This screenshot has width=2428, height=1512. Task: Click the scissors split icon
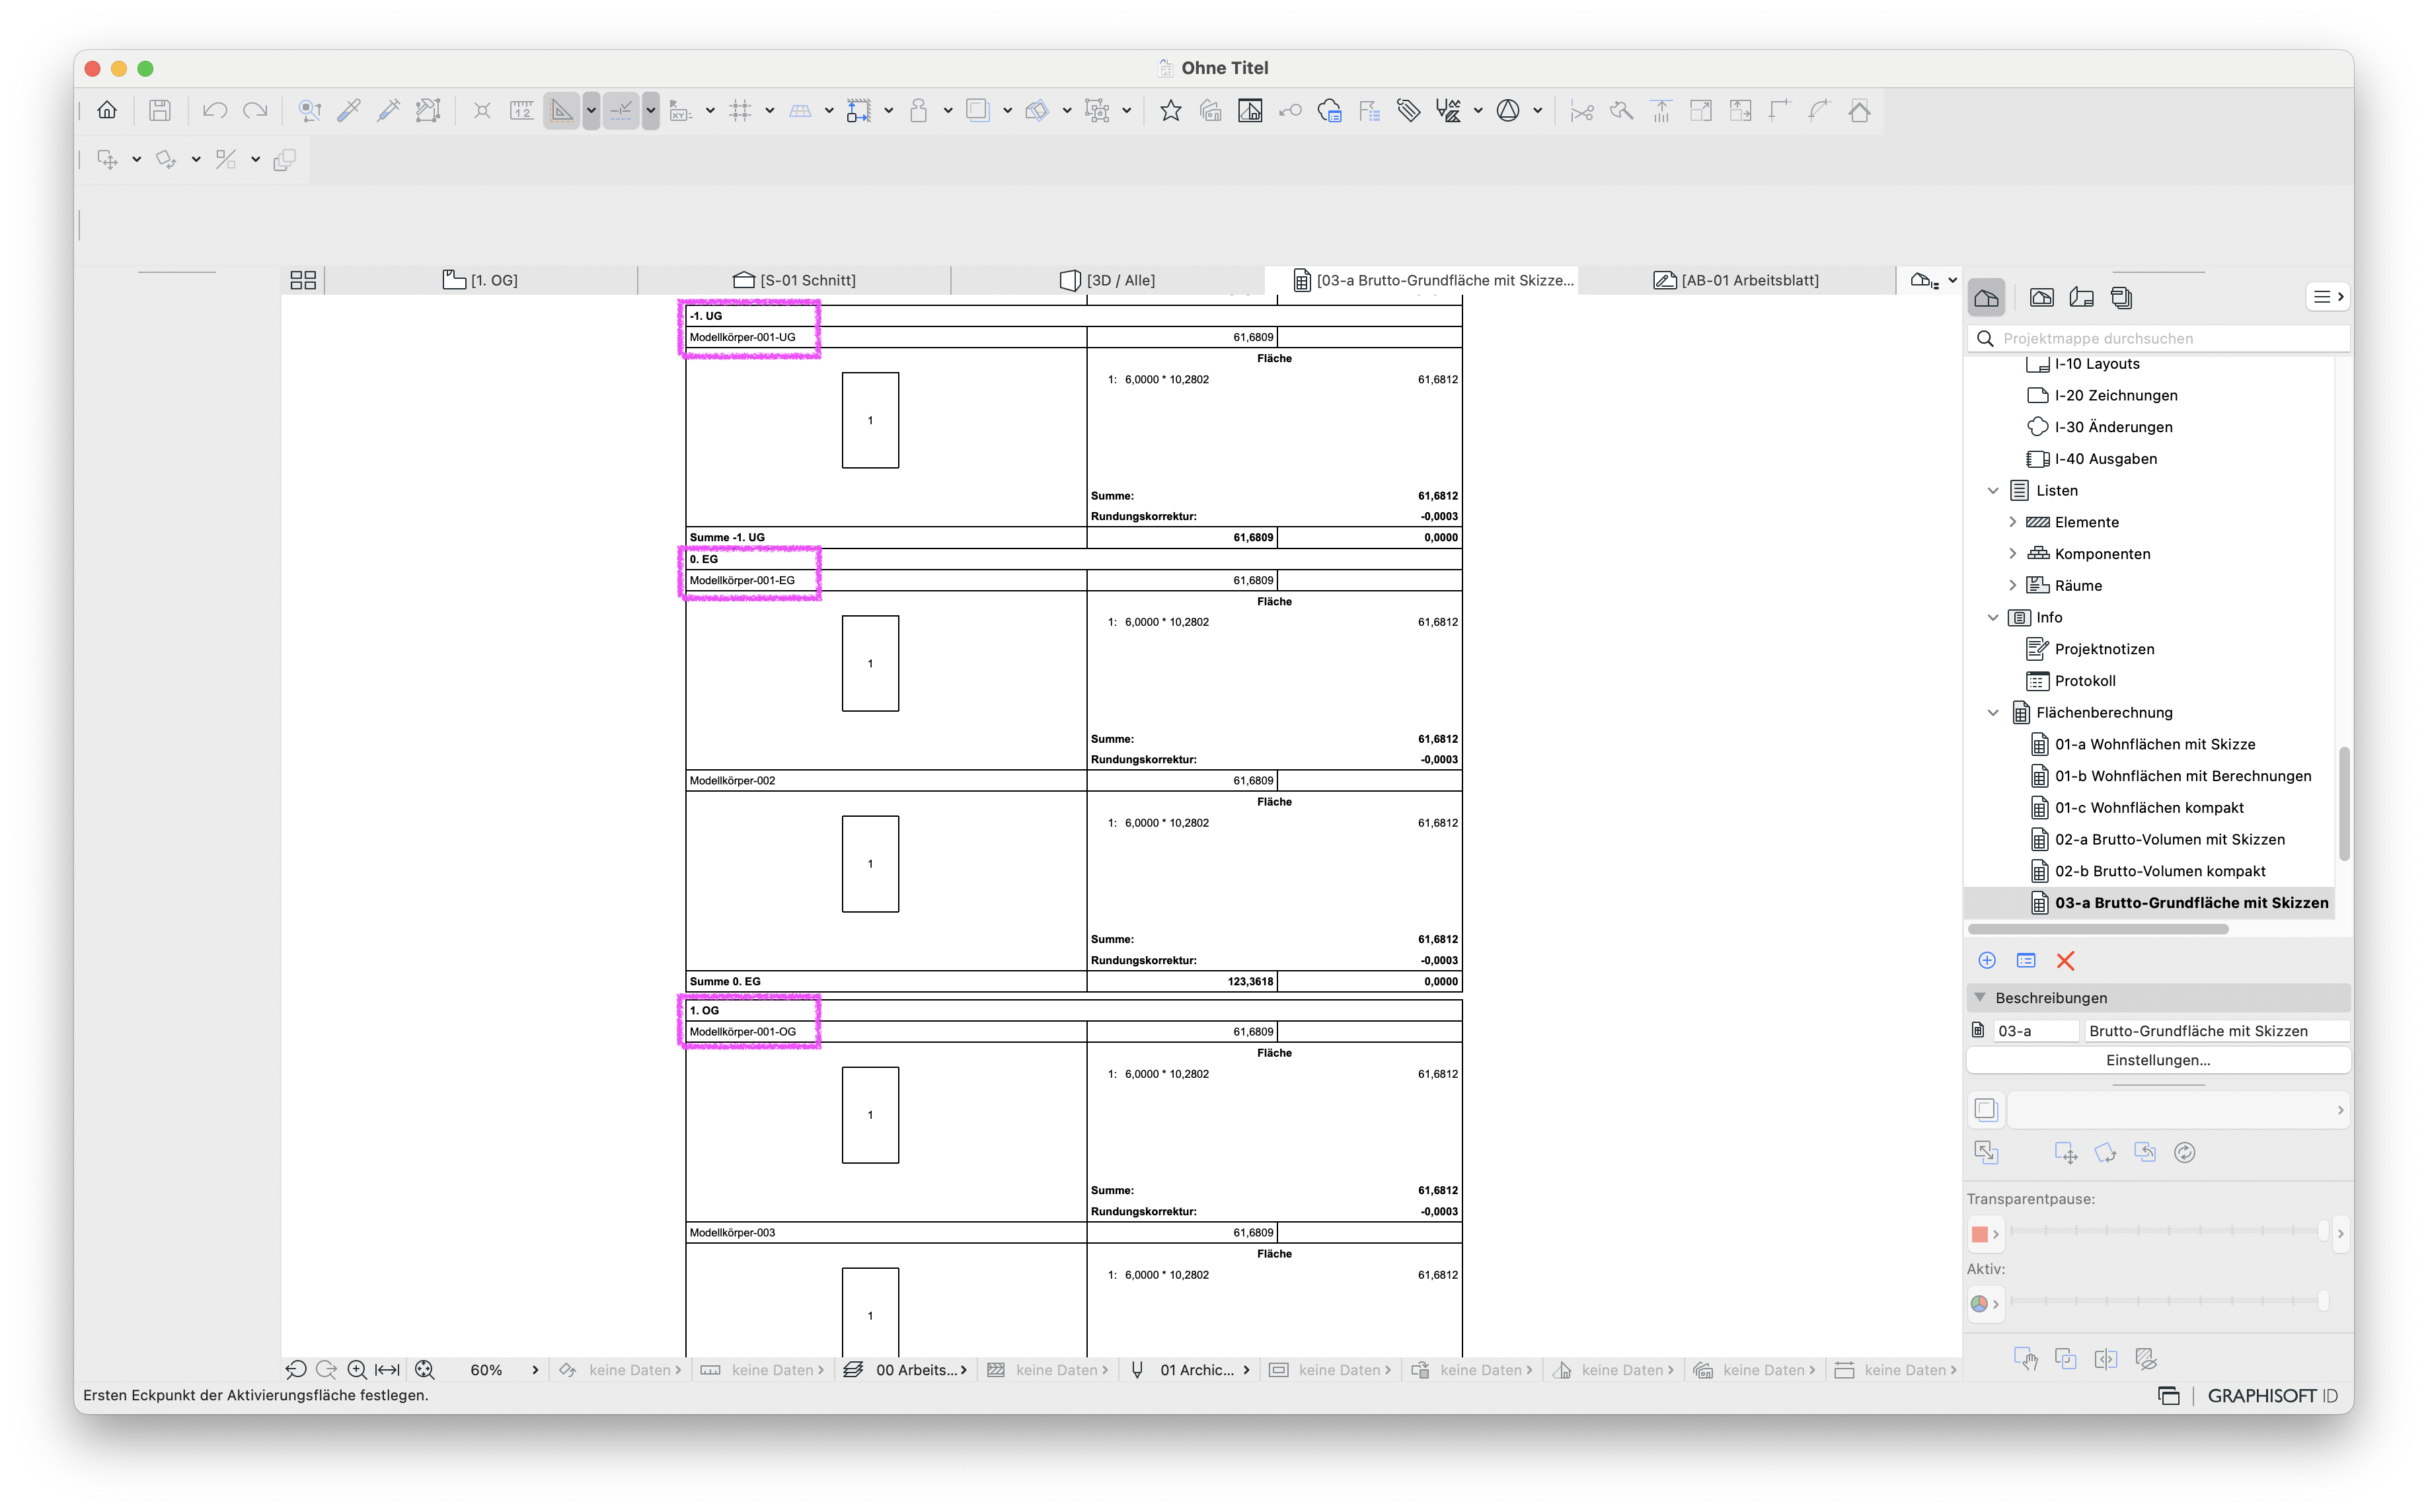(x=1581, y=110)
